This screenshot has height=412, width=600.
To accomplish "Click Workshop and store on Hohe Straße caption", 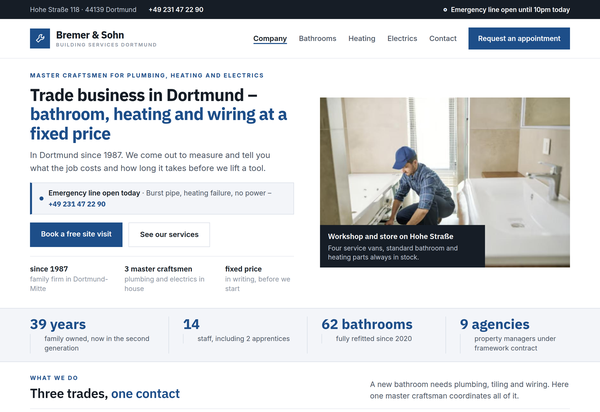I will 390,236.
